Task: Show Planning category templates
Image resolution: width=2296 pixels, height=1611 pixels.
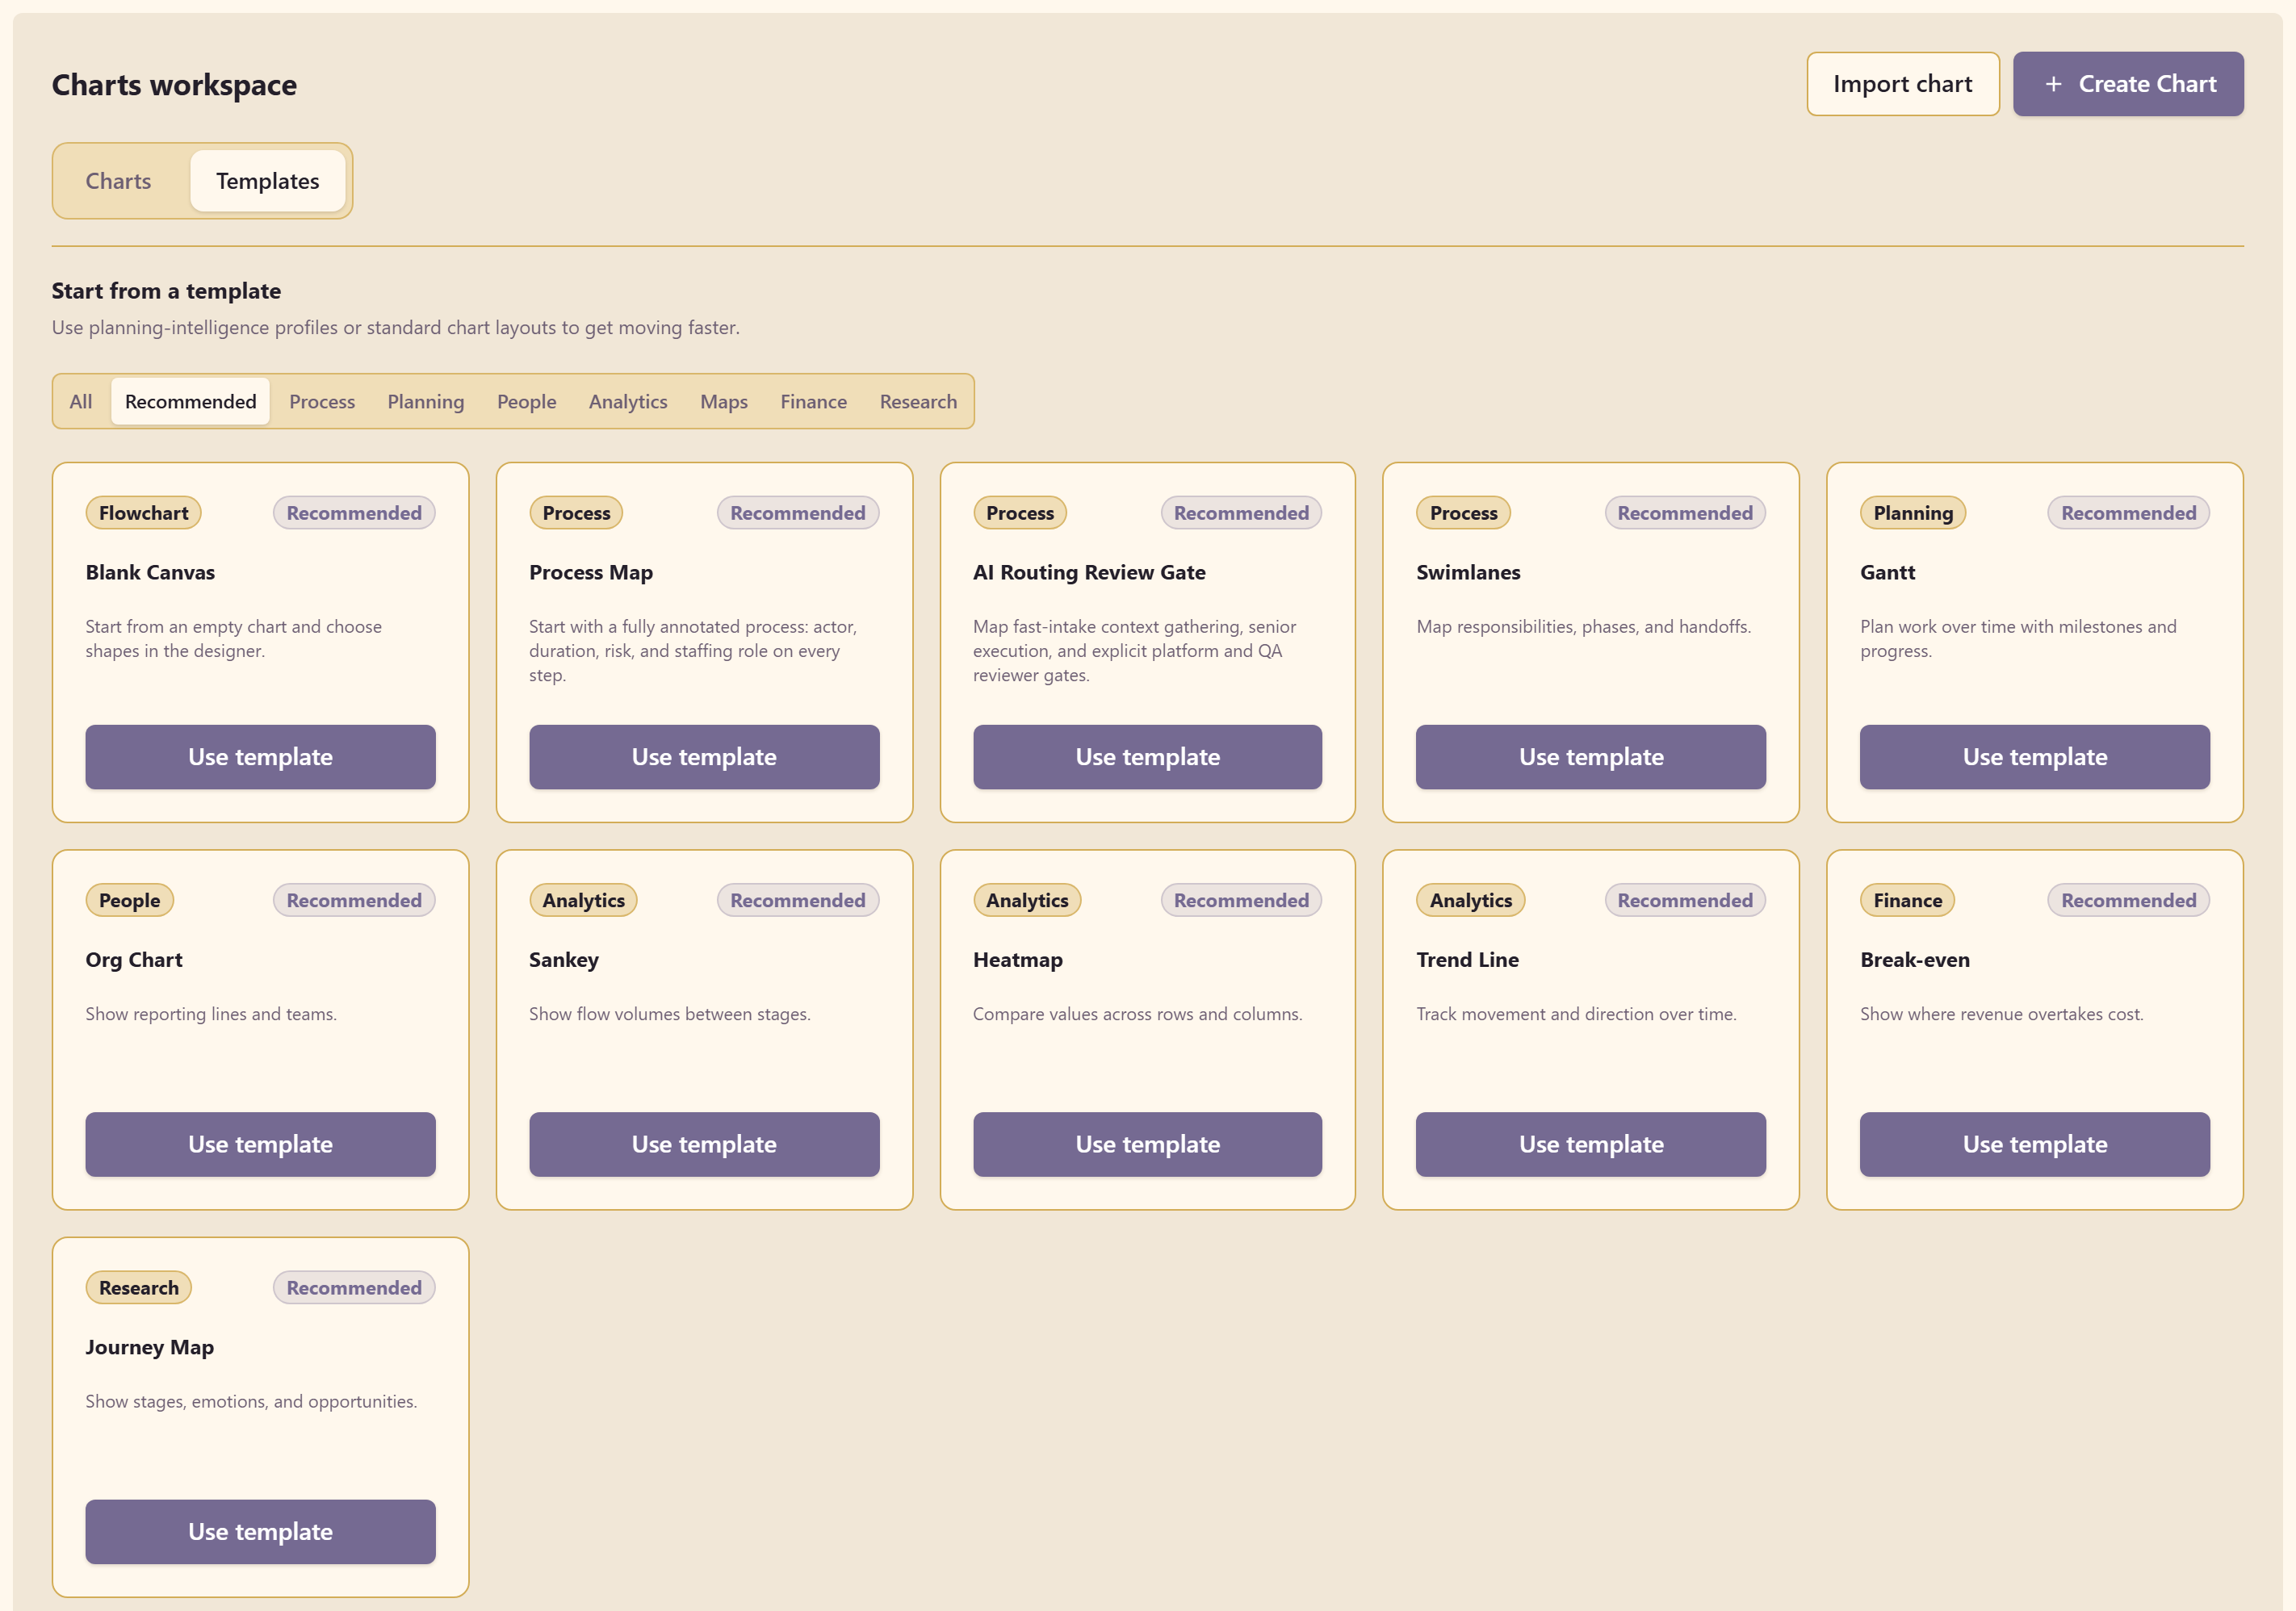Action: [x=426, y=401]
